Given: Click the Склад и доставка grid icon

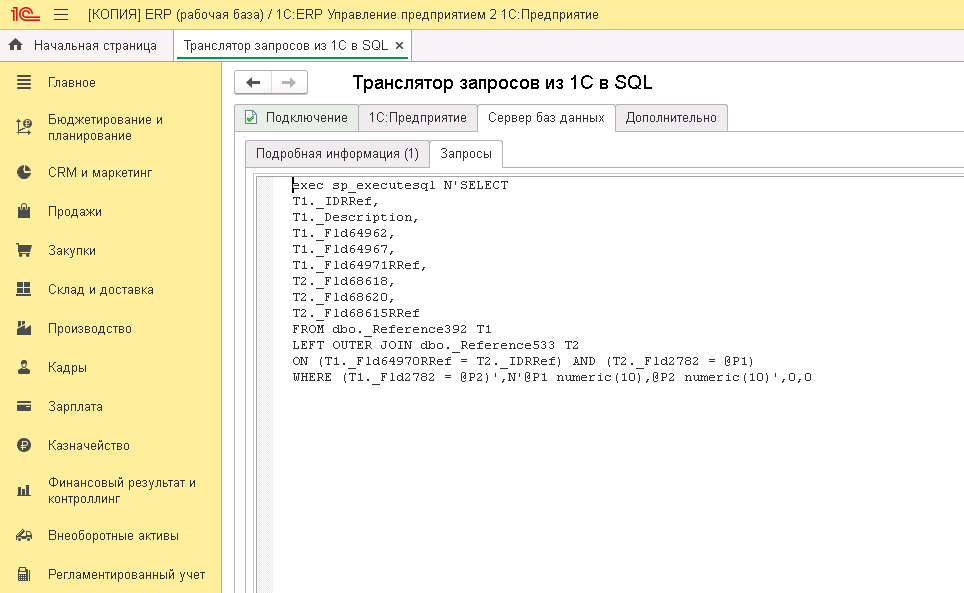Looking at the screenshot, I should click(24, 289).
